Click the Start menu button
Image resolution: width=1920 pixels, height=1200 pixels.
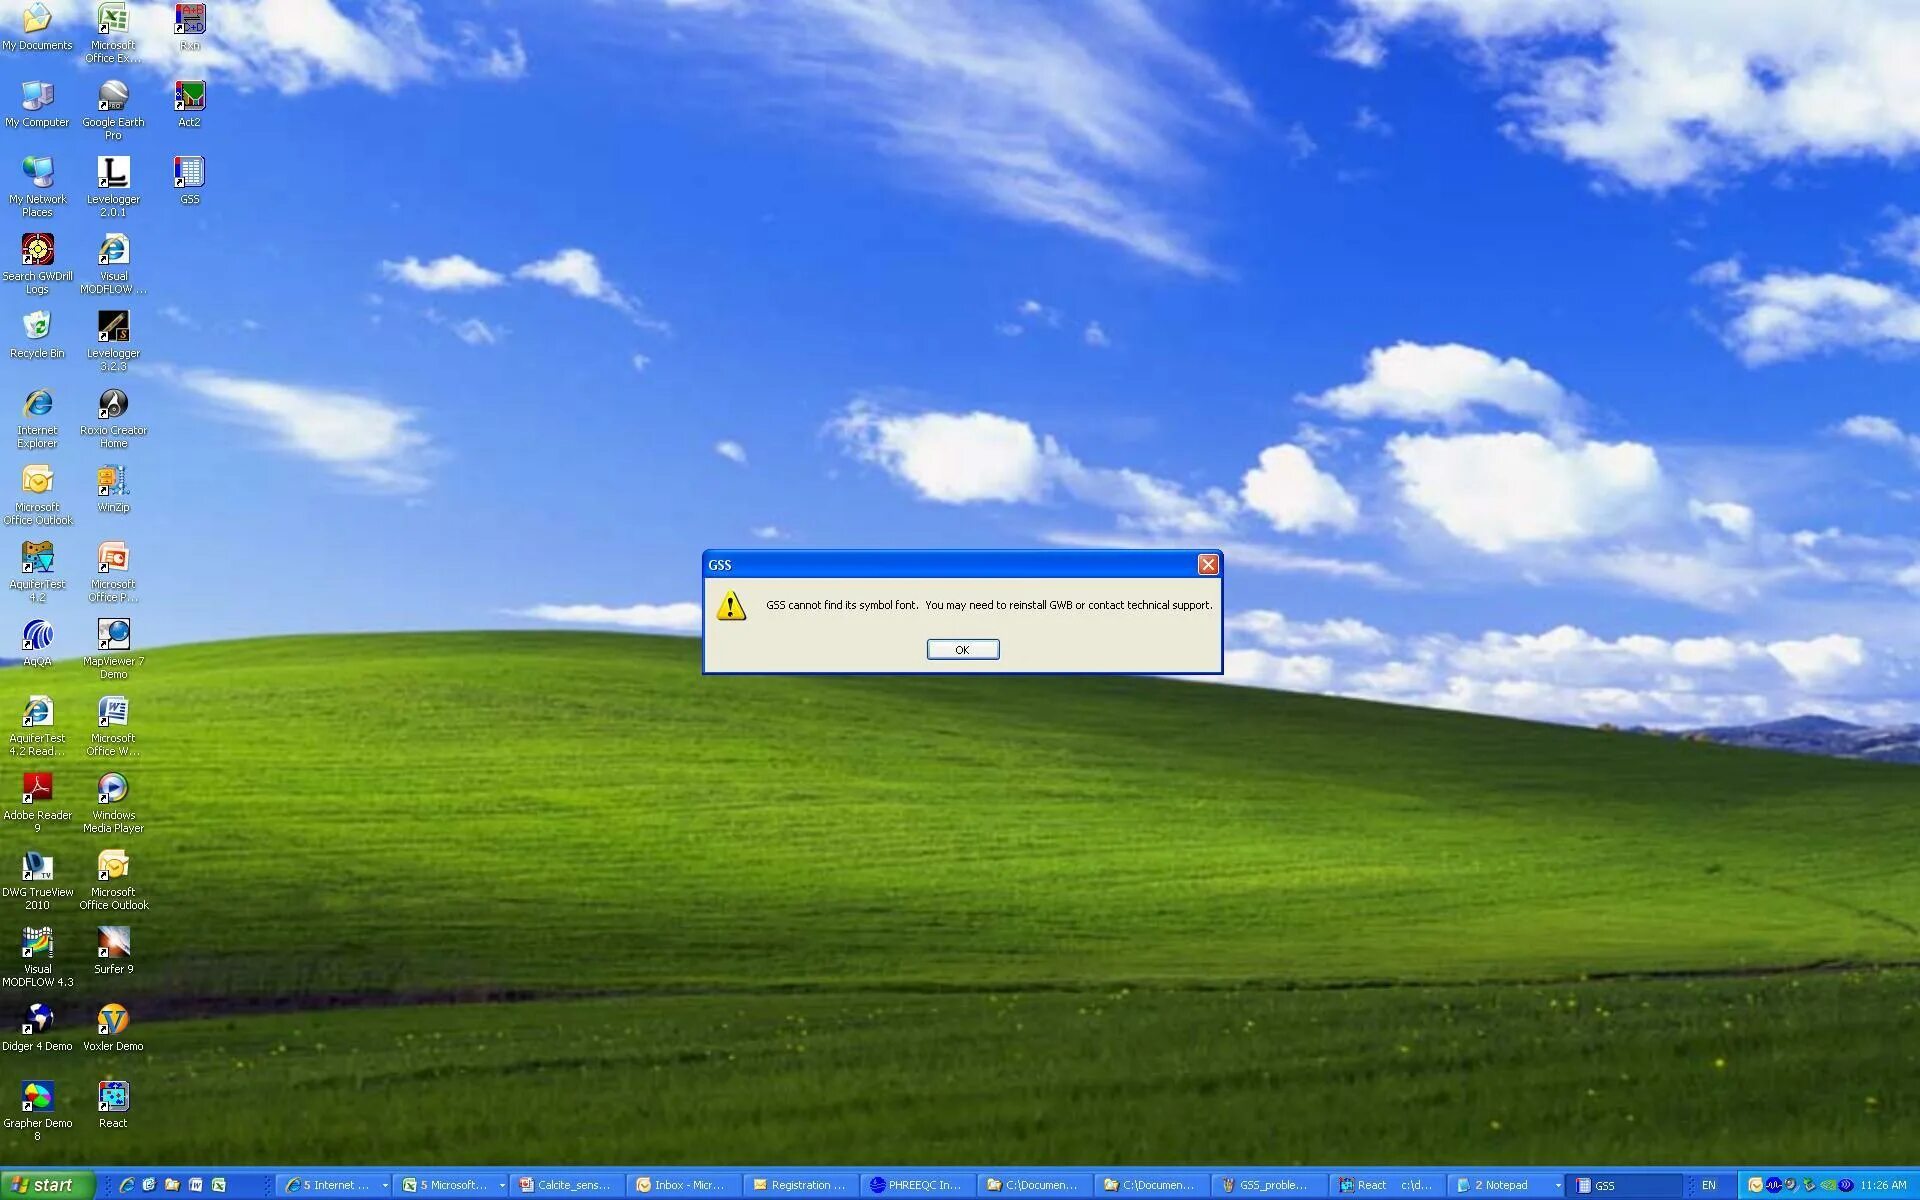pos(48,1185)
